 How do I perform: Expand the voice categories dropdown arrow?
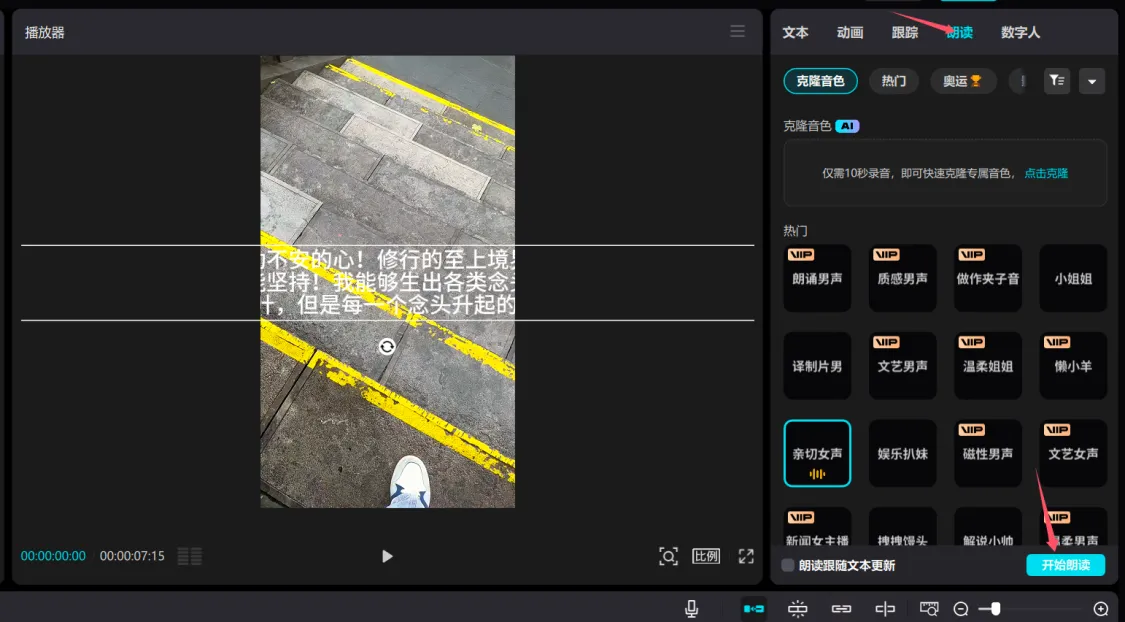1092,81
